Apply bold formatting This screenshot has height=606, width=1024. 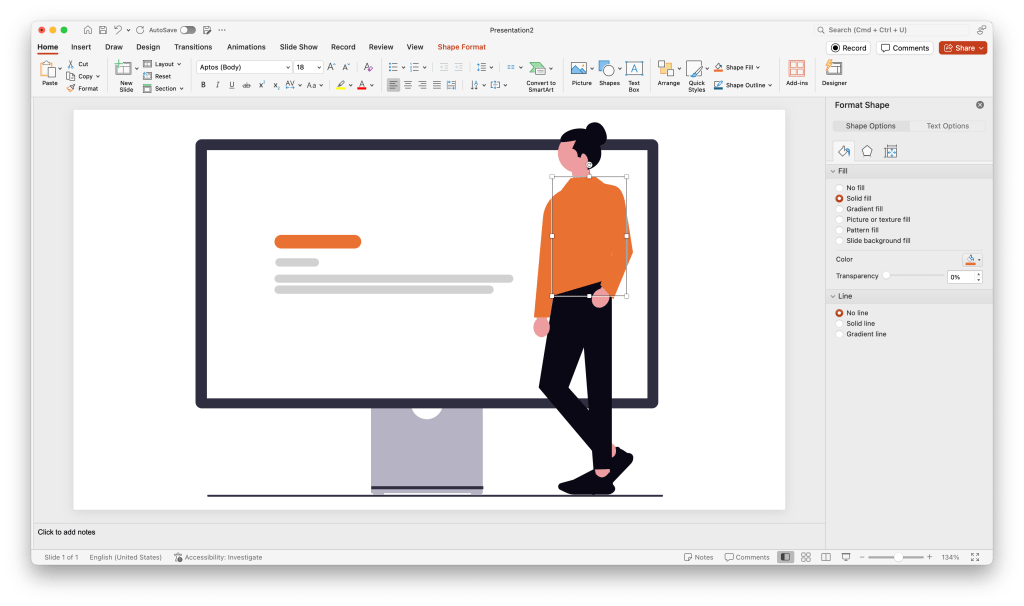point(203,85)
